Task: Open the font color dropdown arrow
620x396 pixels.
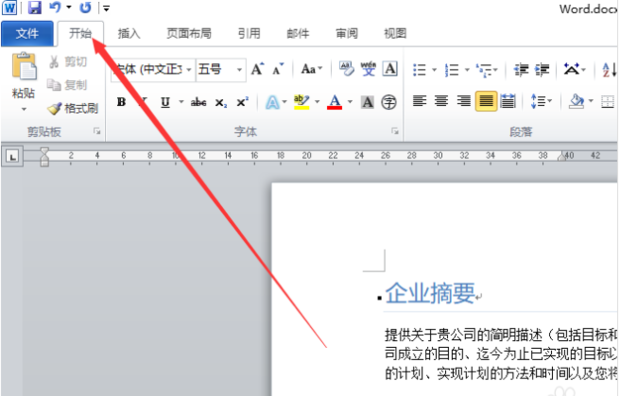Action: pyautogui.click(x=350, y=102)
